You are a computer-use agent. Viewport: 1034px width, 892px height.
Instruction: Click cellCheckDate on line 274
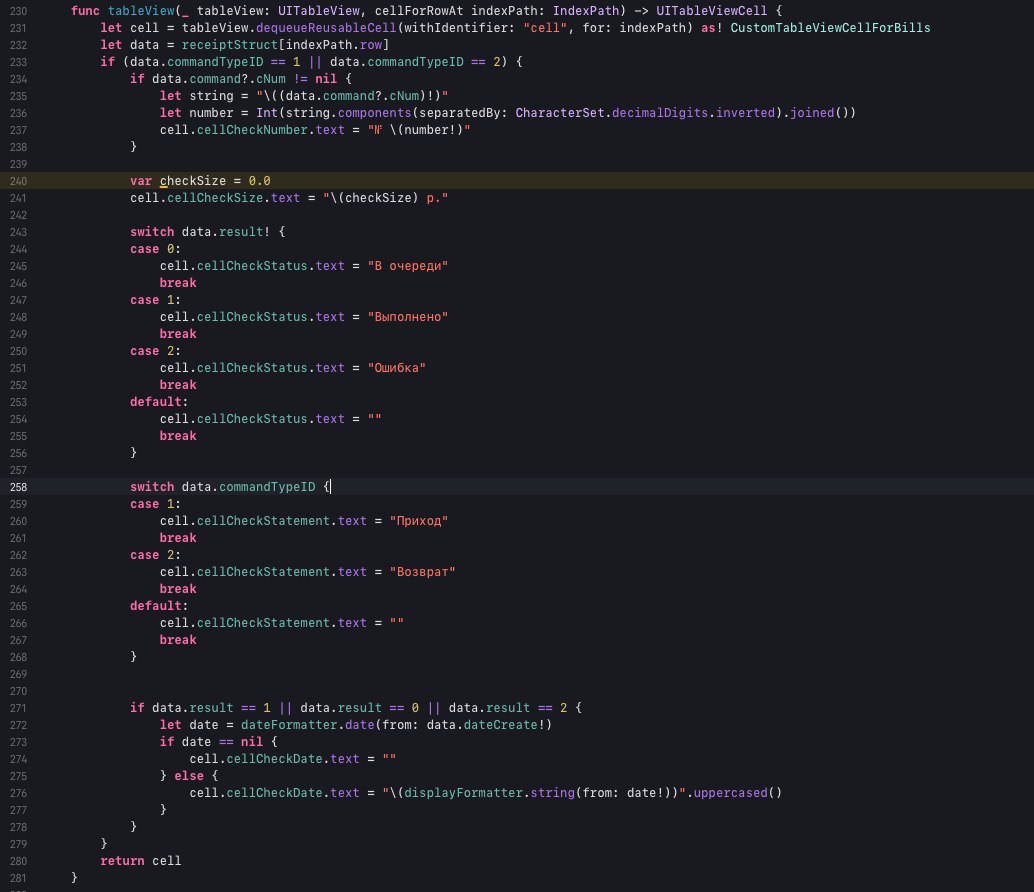[274, 759]
